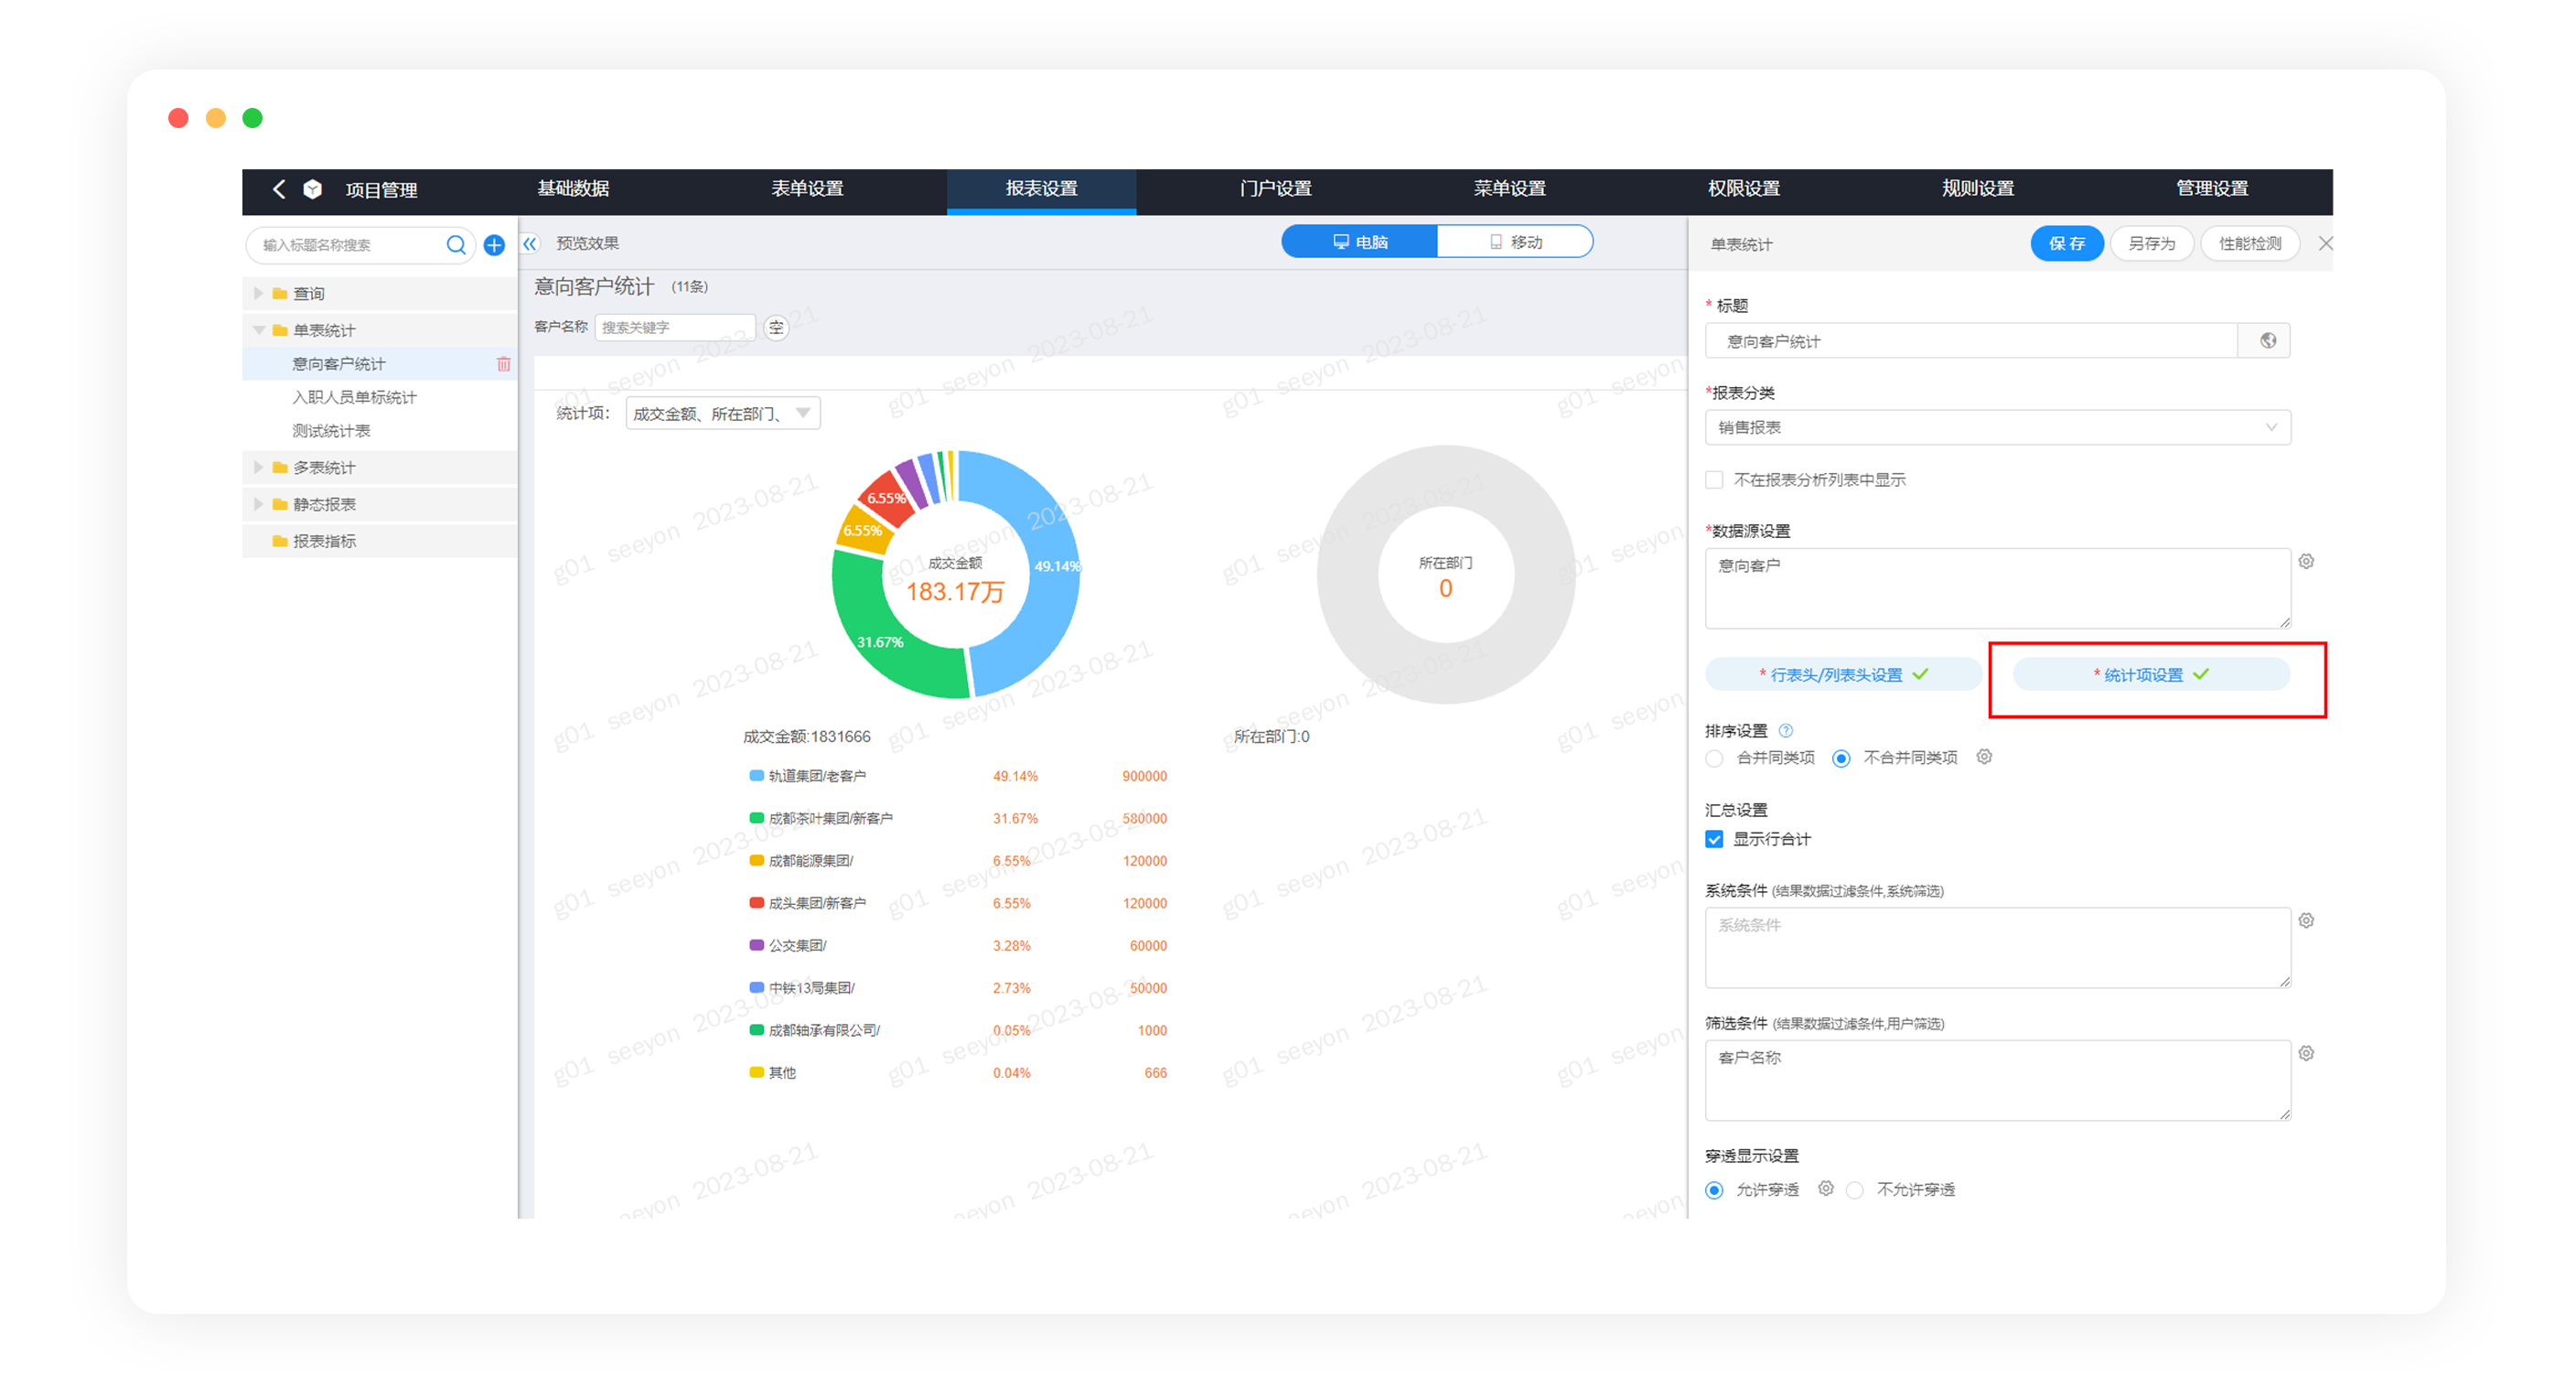Switch preview to 移动 tab

pos(1514,242)
